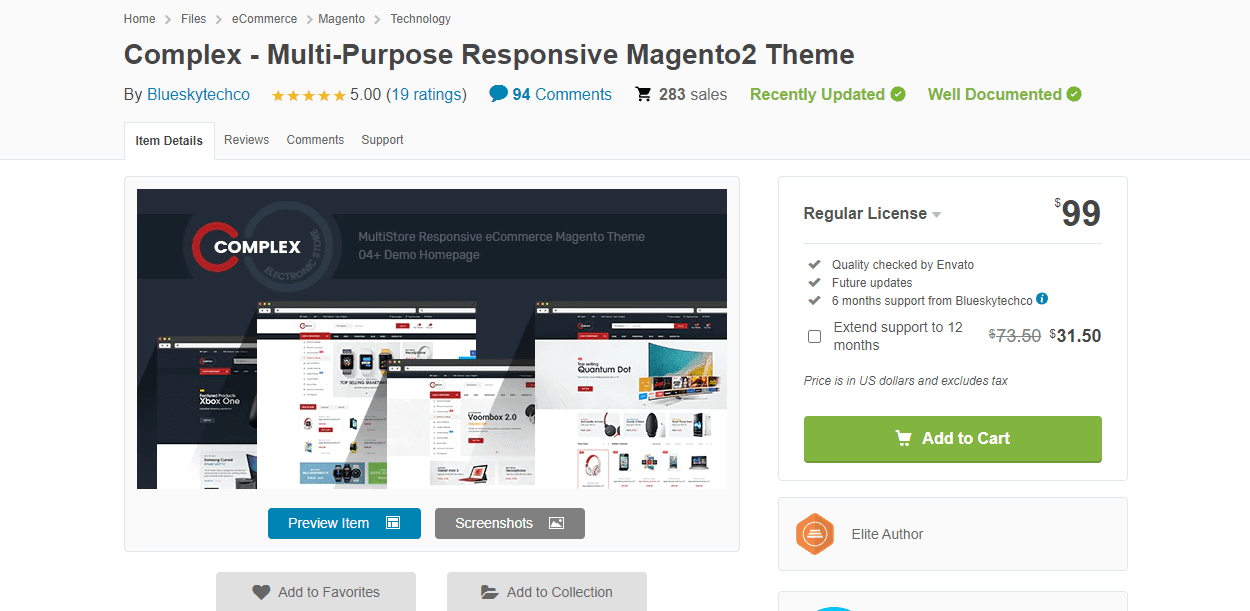
Task: Open the 19 ratings link
Action: (426, 95)
